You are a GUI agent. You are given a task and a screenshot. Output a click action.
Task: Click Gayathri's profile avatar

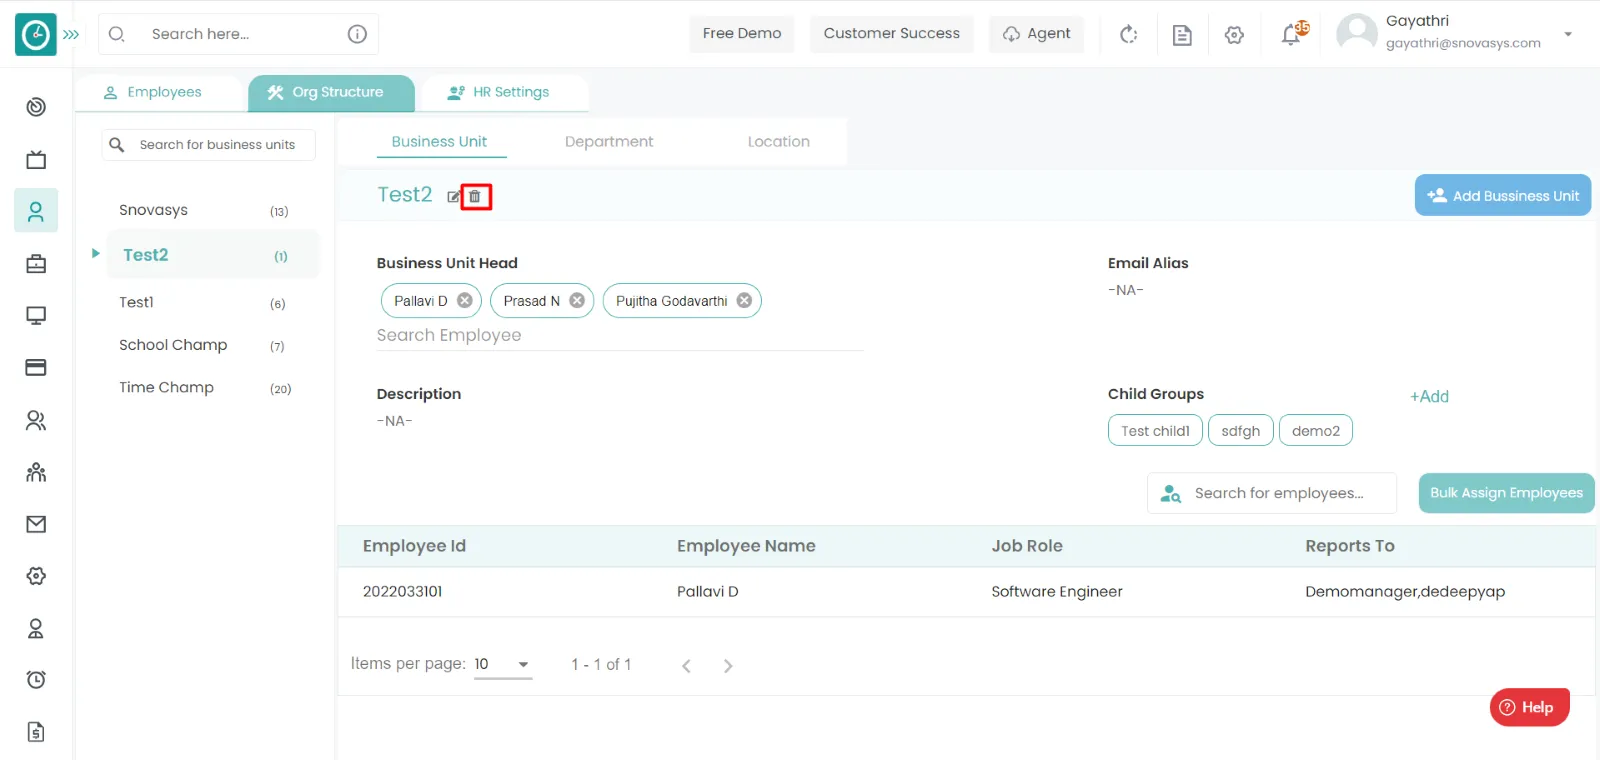pyautogui.click(x=1357, y=33)
